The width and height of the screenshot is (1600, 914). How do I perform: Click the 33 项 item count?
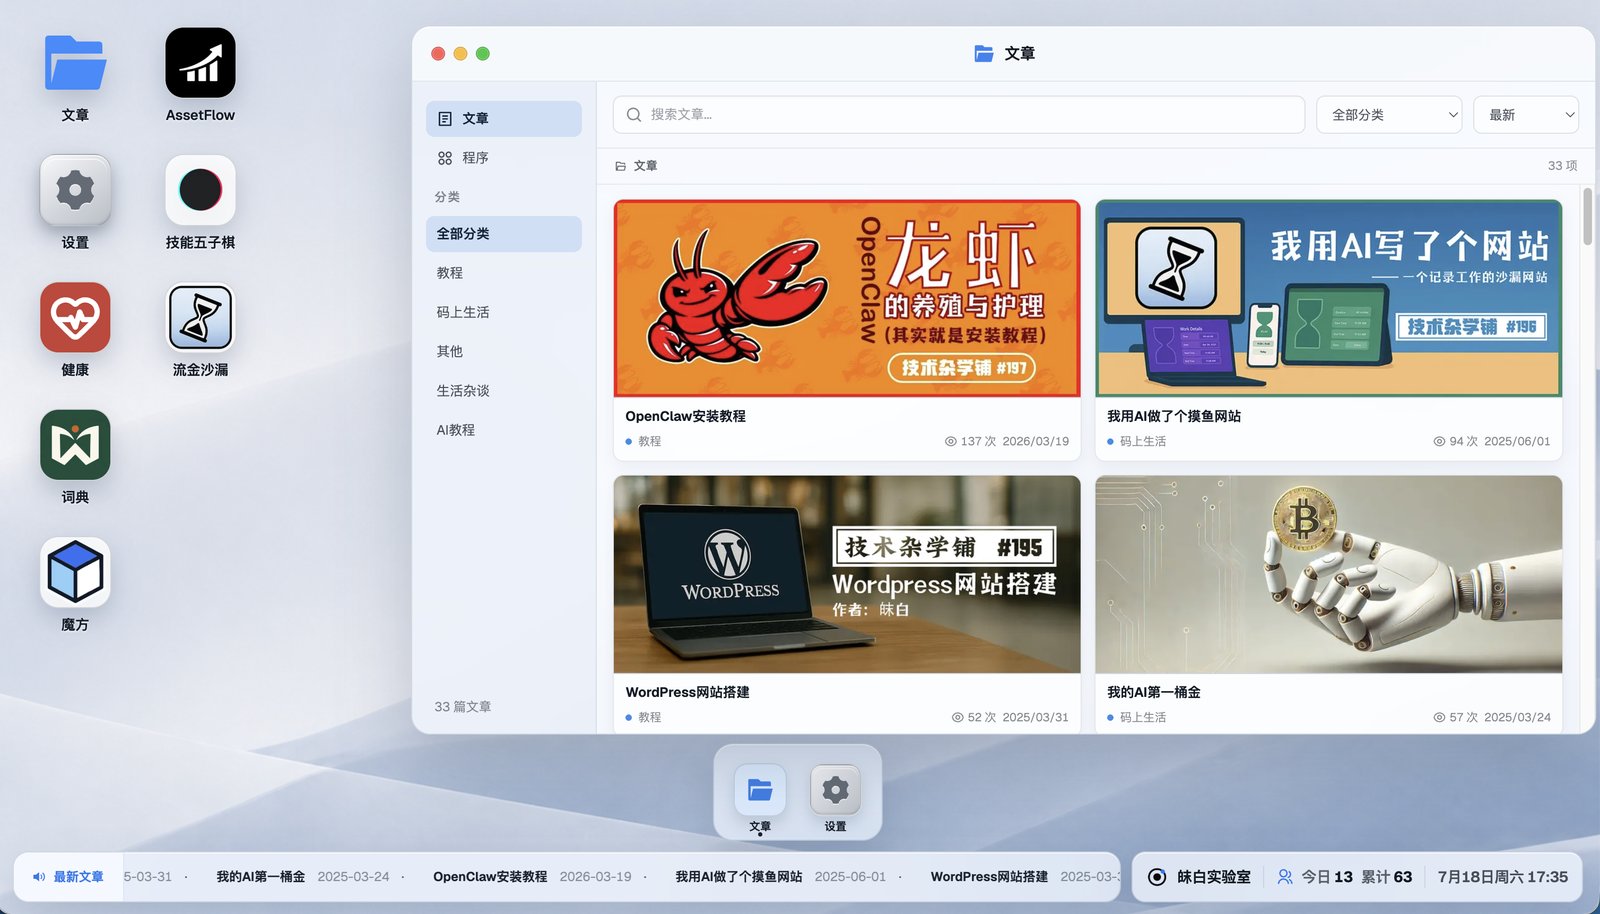[1562, 166]
